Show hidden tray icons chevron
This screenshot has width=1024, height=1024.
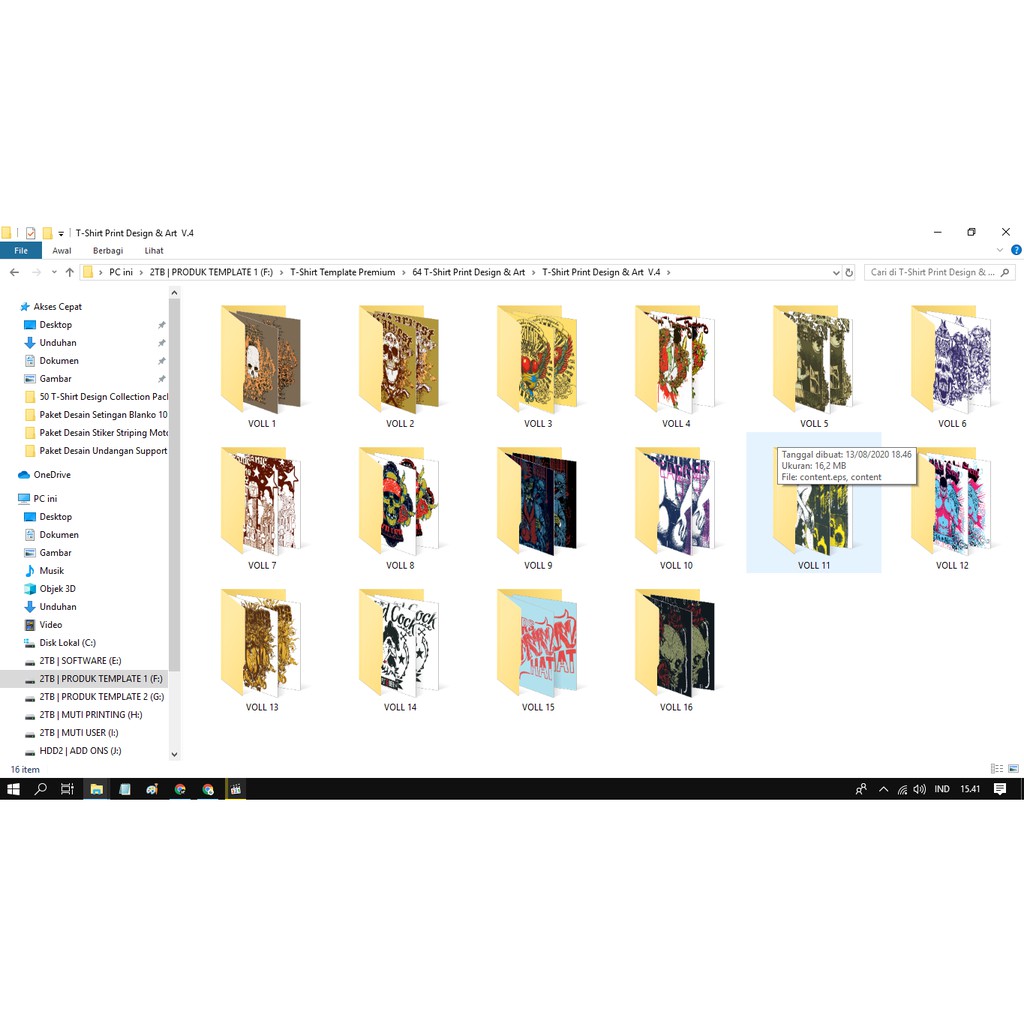pos(884,789)
